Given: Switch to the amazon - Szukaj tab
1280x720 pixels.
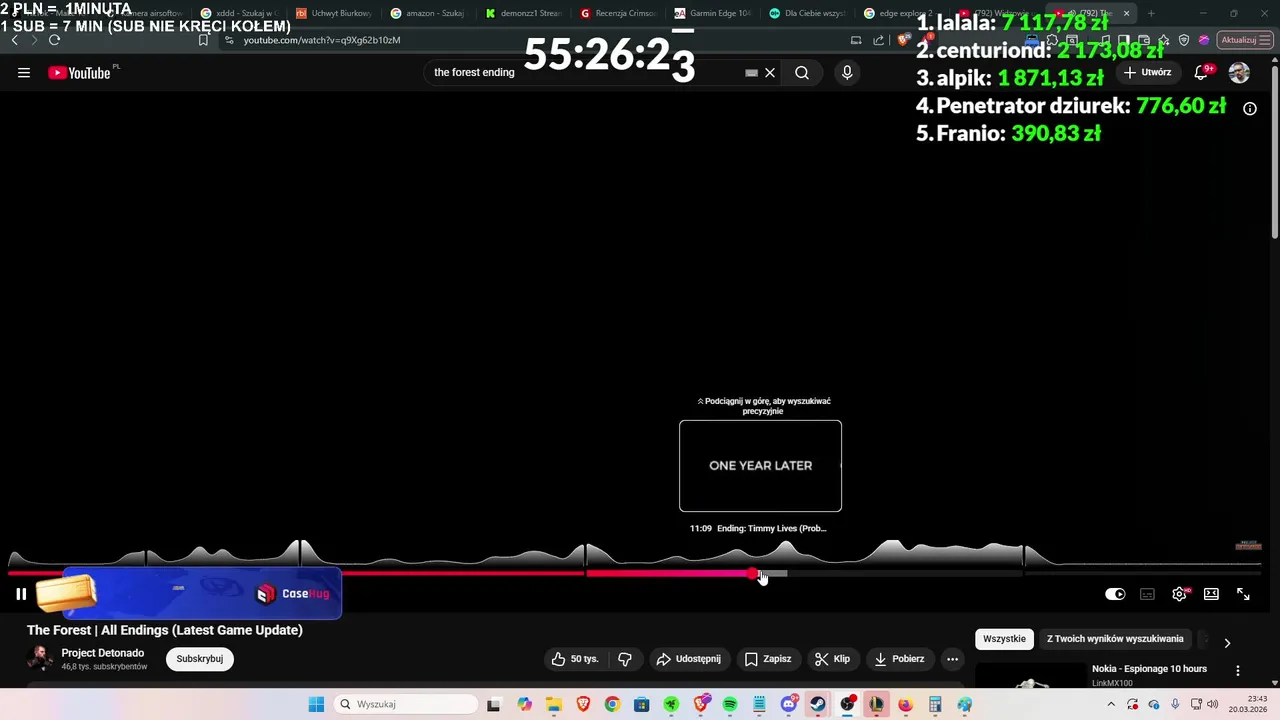Looking at the screenshot, I should point(427,14).
